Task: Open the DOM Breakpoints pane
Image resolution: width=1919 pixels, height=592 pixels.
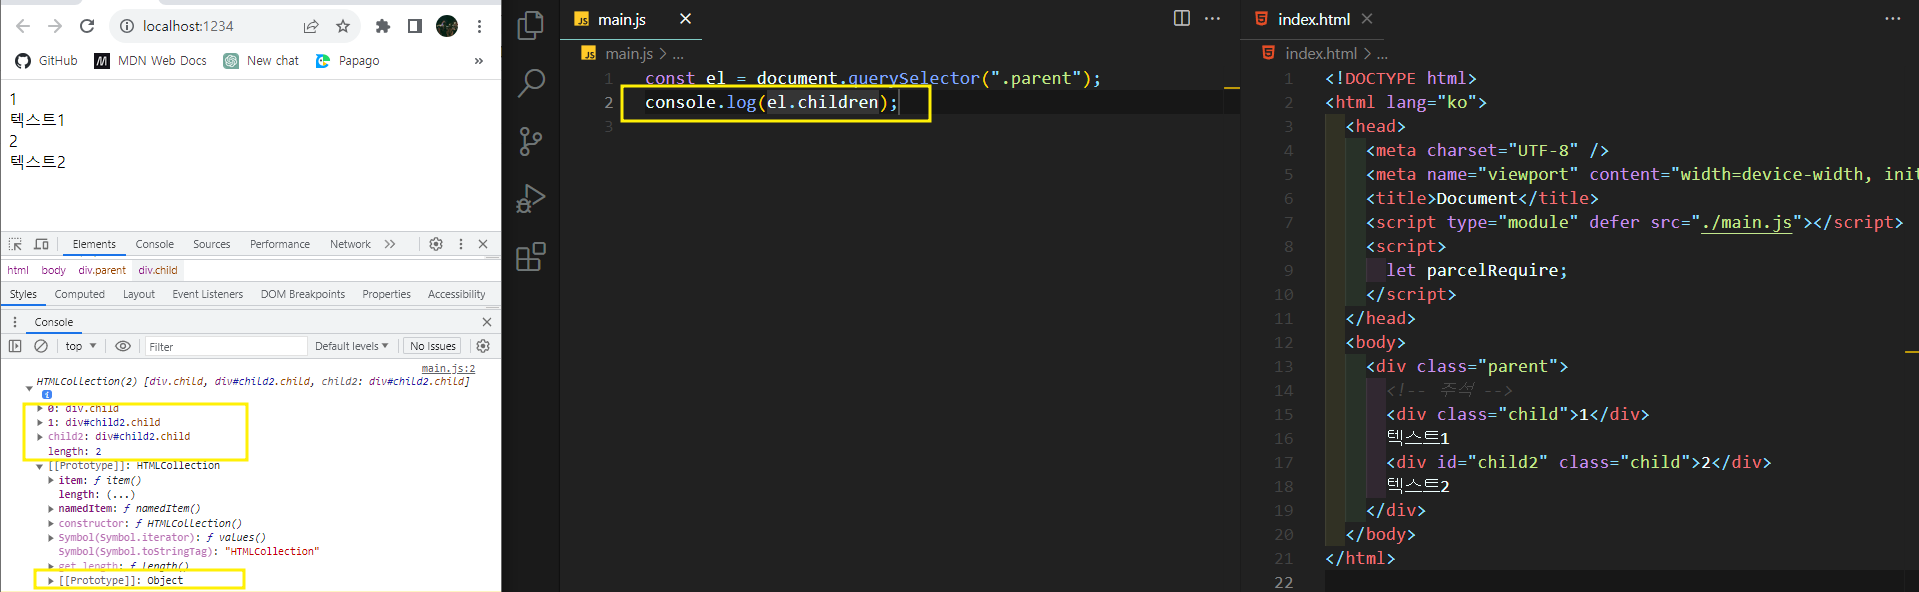Action: pyautogui.click(x=303, y=294)
